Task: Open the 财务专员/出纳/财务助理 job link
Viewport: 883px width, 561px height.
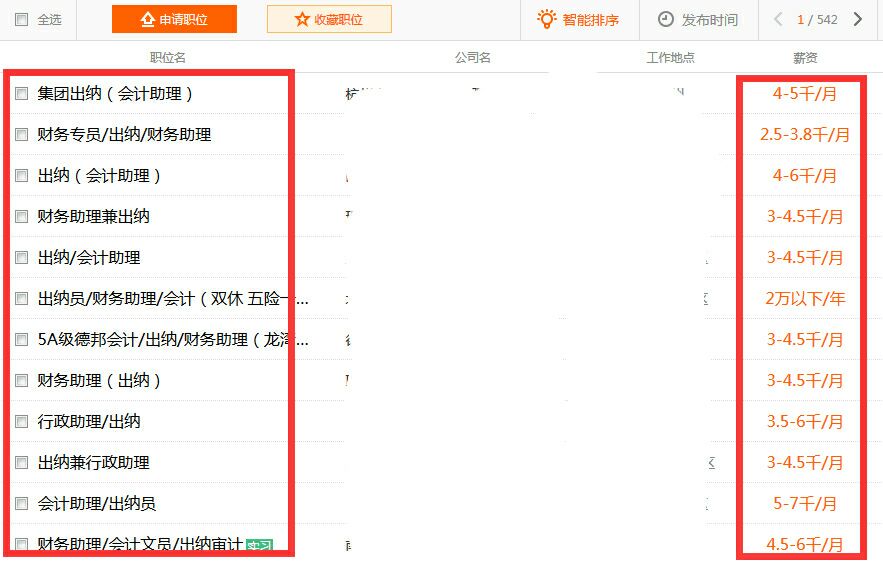Action: click(124, 135)
